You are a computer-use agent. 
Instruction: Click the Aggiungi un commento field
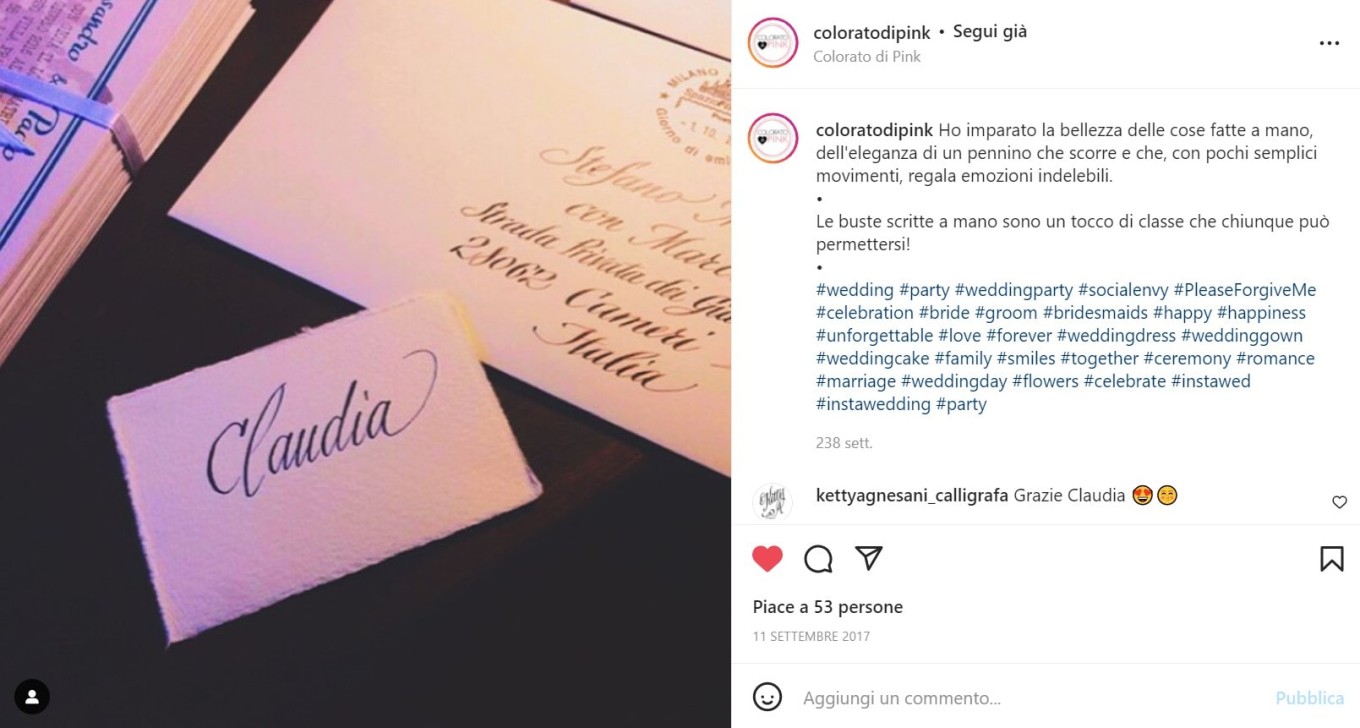click(x=1030, y=698)
